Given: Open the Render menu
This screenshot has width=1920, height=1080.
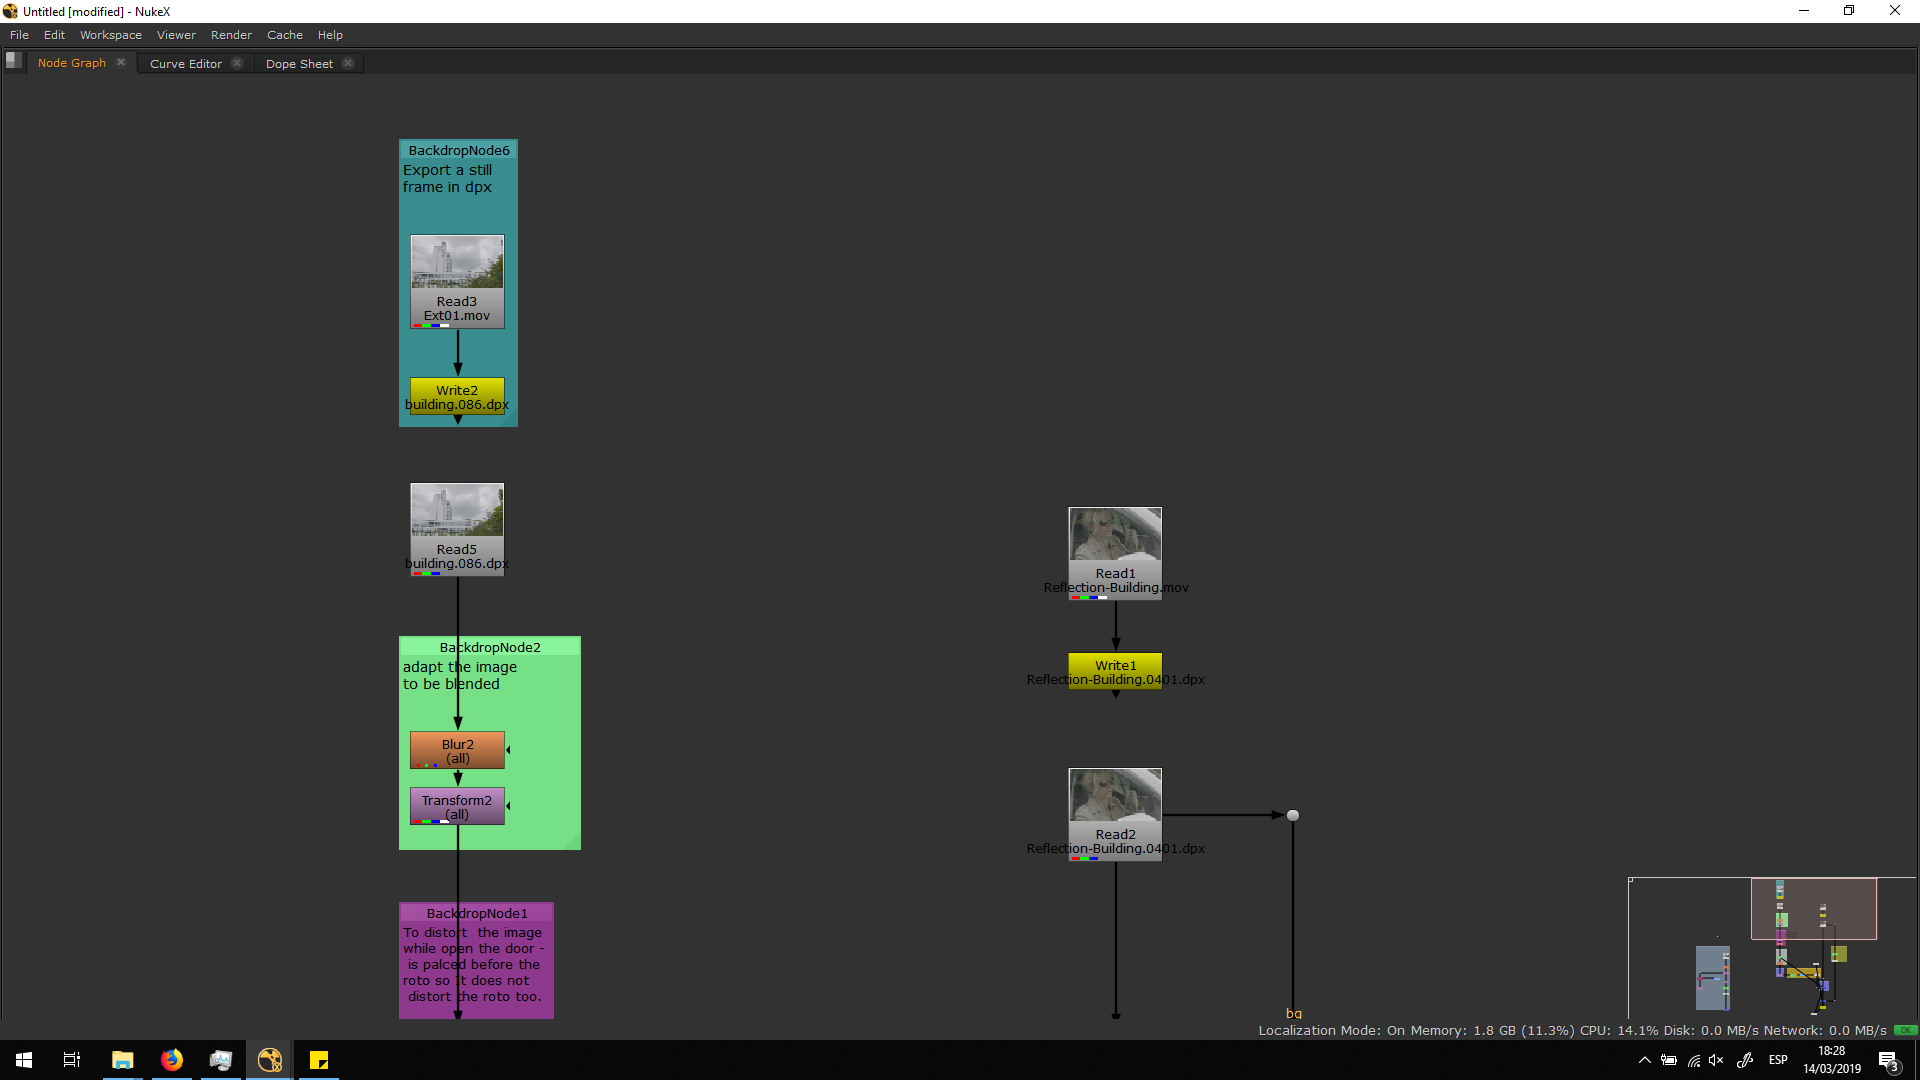Looking at the screenshot, I should pyautogui.click(x=231, y=35).
